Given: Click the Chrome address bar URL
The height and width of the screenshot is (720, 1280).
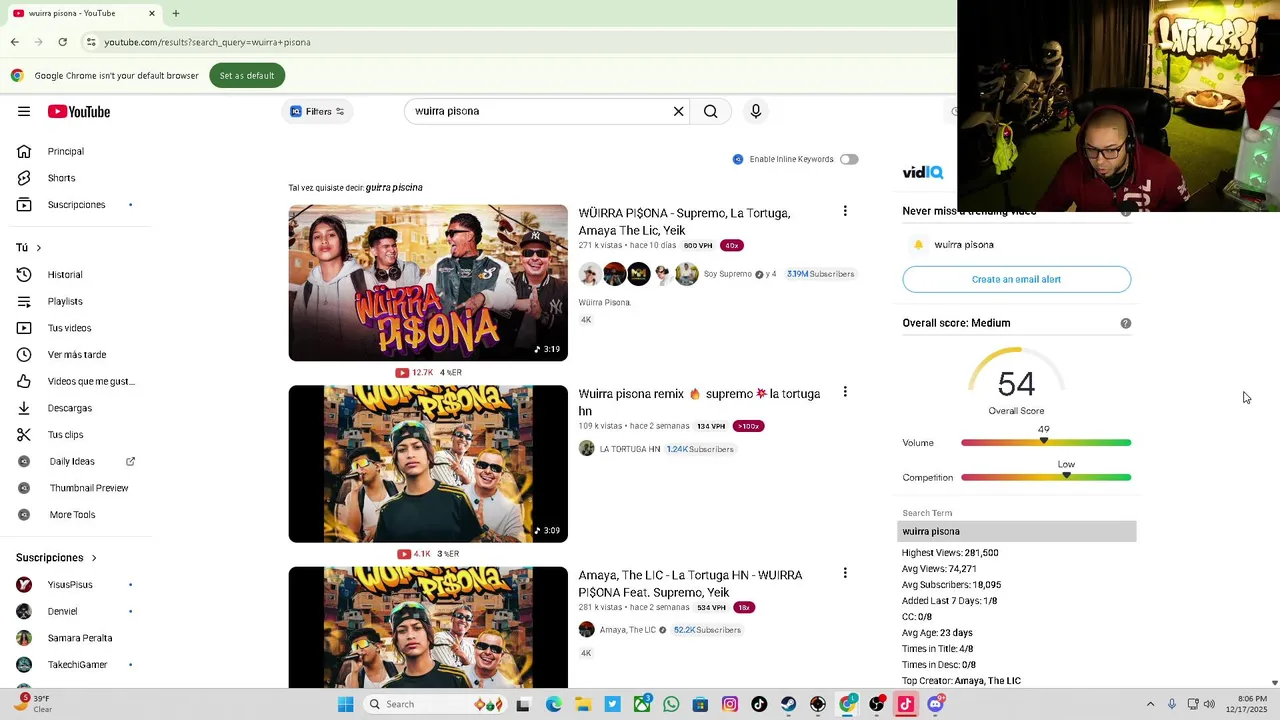Looking at the screenshot, I should click(x=207, y=42).
